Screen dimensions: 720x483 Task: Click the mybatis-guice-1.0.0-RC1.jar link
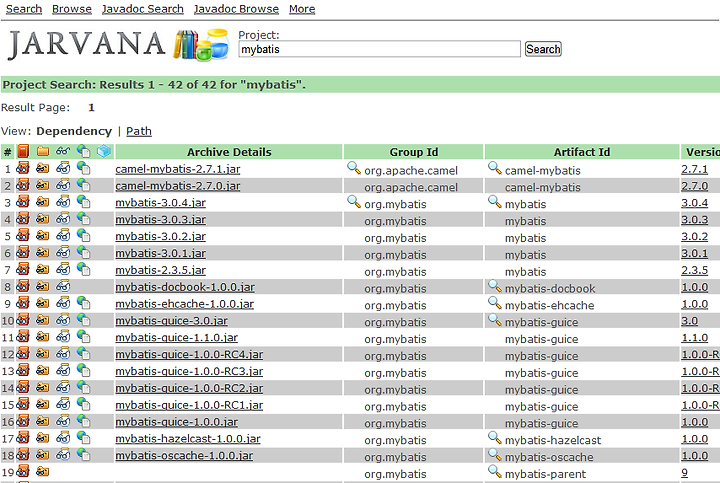pos(189,405)
